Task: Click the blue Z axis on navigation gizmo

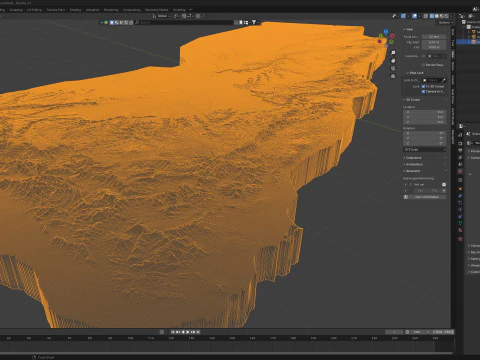Action: click(386, 31)
